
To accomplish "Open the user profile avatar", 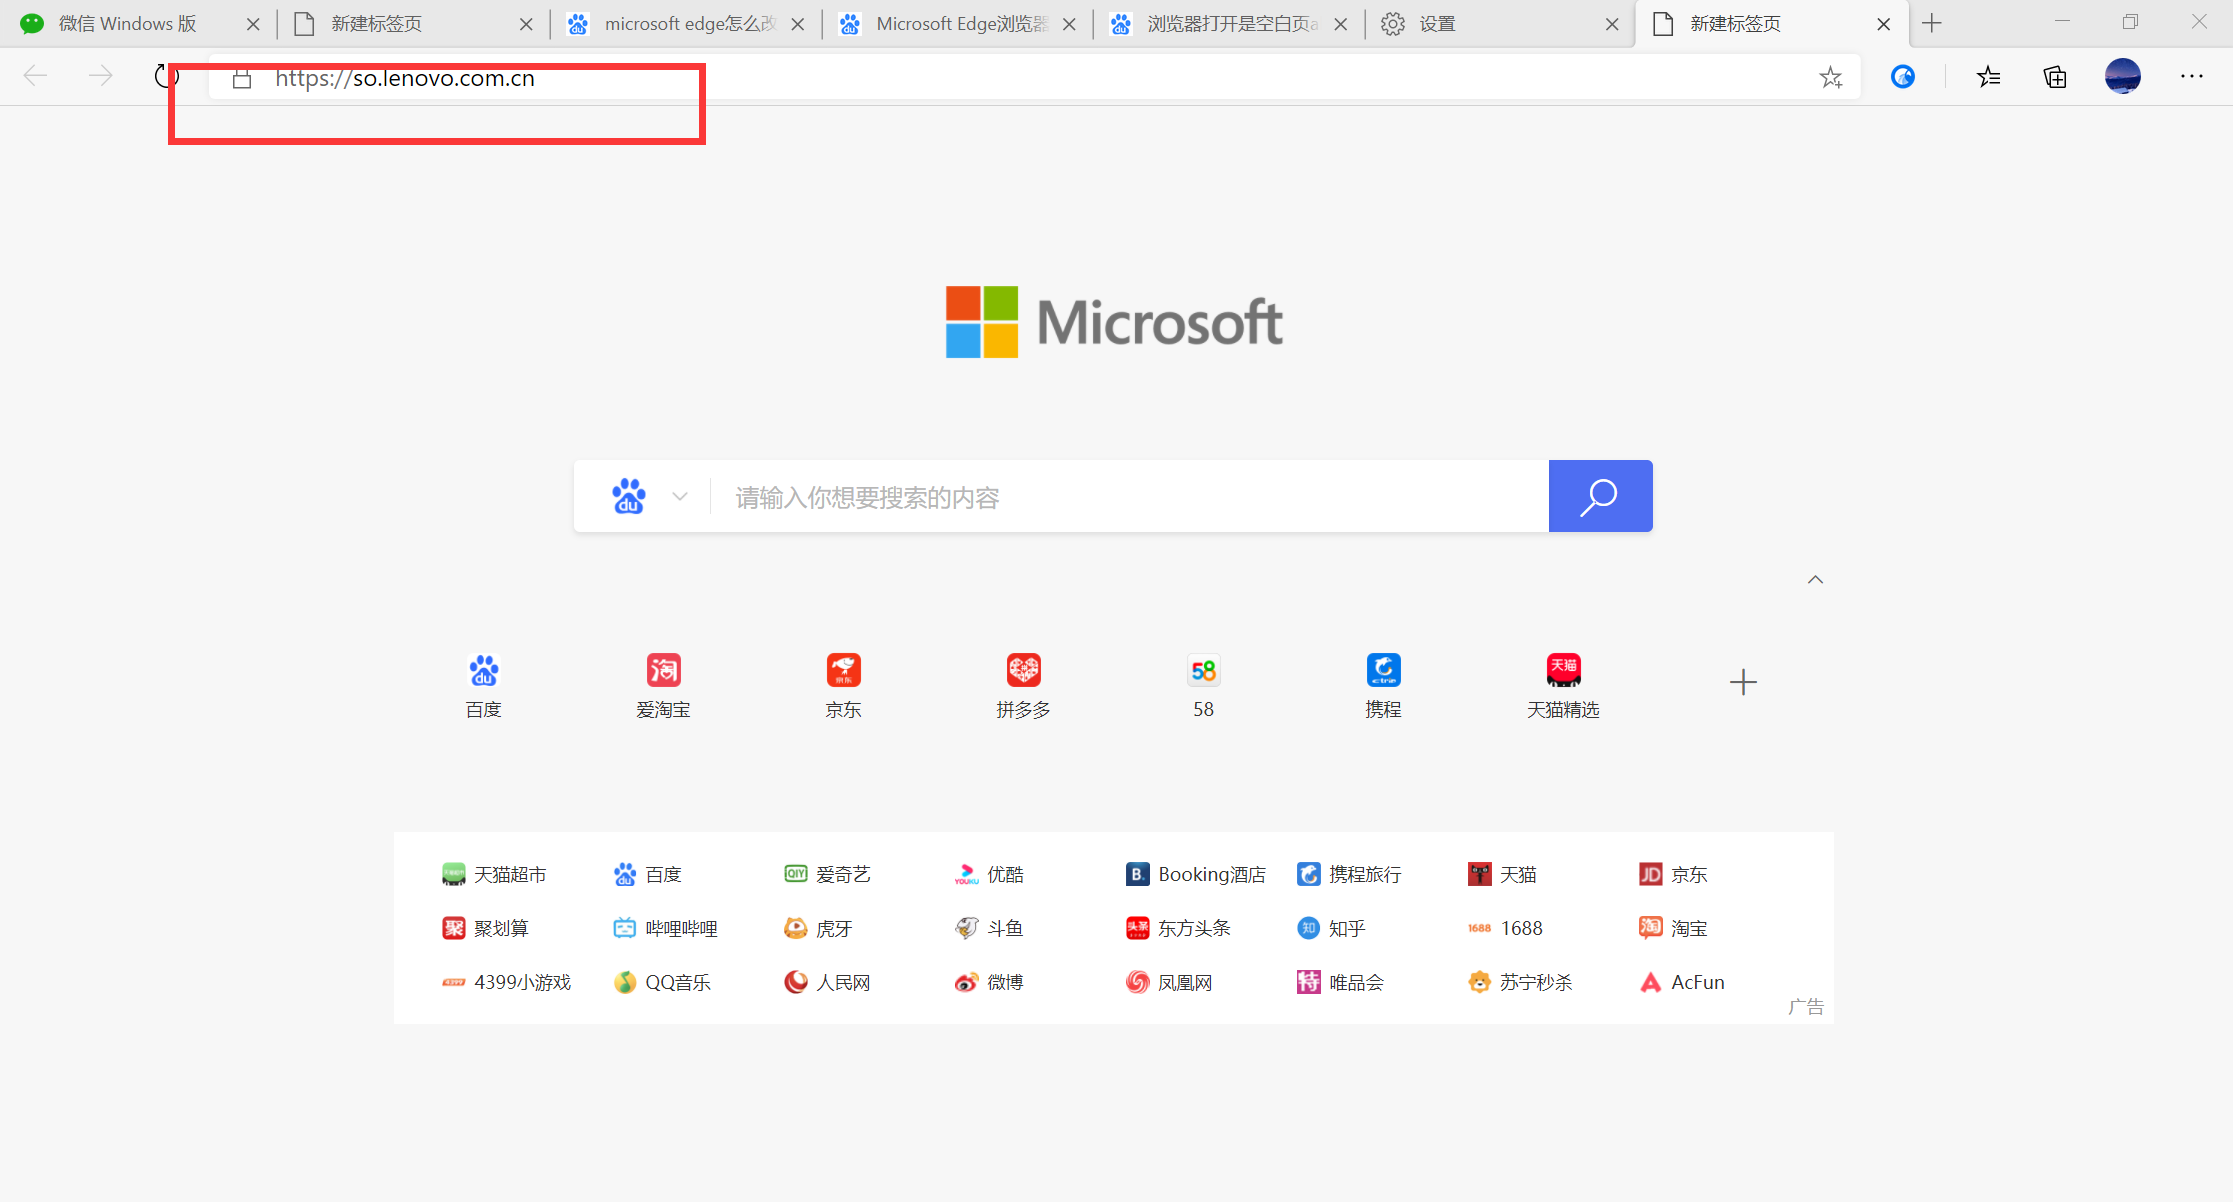I will click(x=2122, y=77).
